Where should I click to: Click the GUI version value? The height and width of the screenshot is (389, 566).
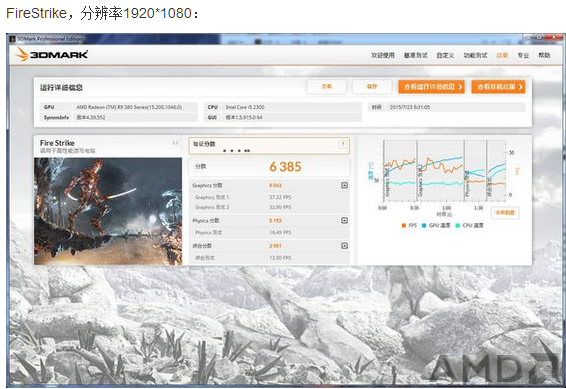tap(244, 118)
